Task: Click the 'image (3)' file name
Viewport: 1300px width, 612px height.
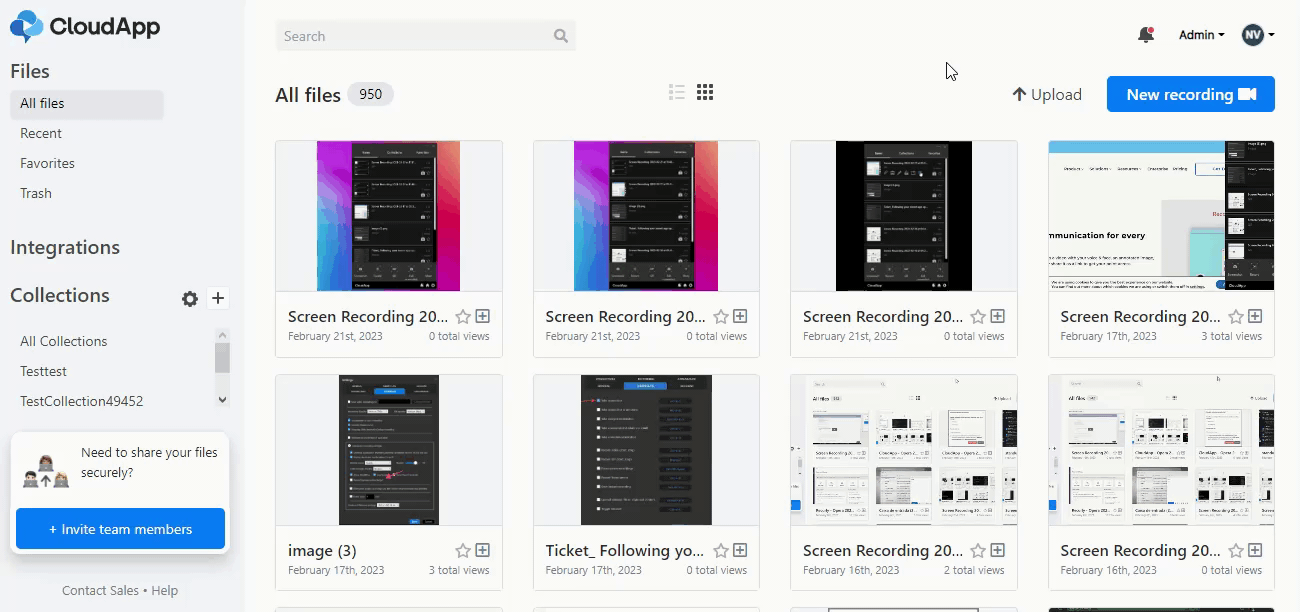Action: click(x=322, y=550)
